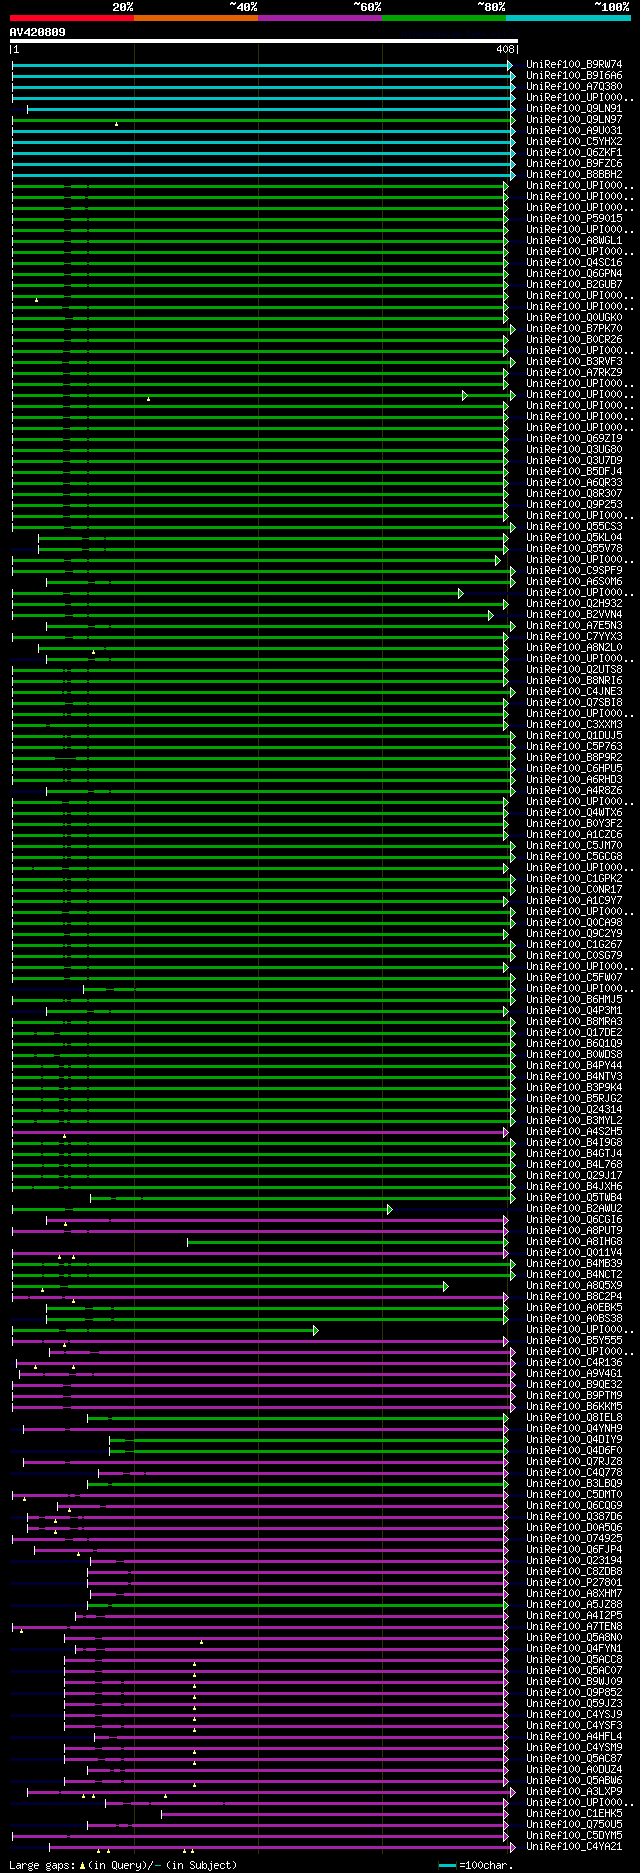Select hit label UniRef100_Q6GPN4

[x=574, y=274]
